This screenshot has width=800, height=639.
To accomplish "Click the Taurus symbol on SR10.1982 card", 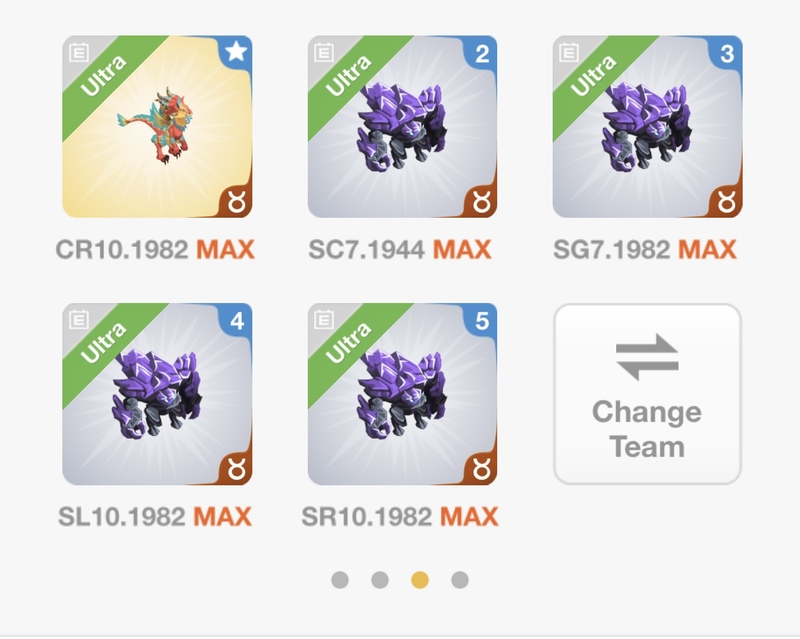I will [x=481, y=469].
